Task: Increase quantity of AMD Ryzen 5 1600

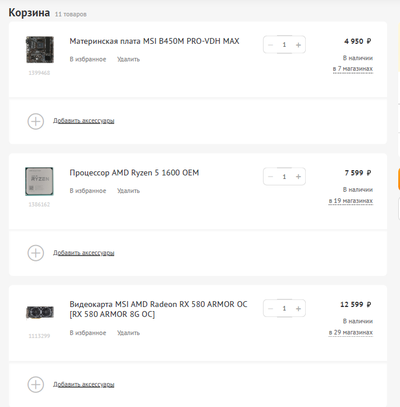Action: 298,176
